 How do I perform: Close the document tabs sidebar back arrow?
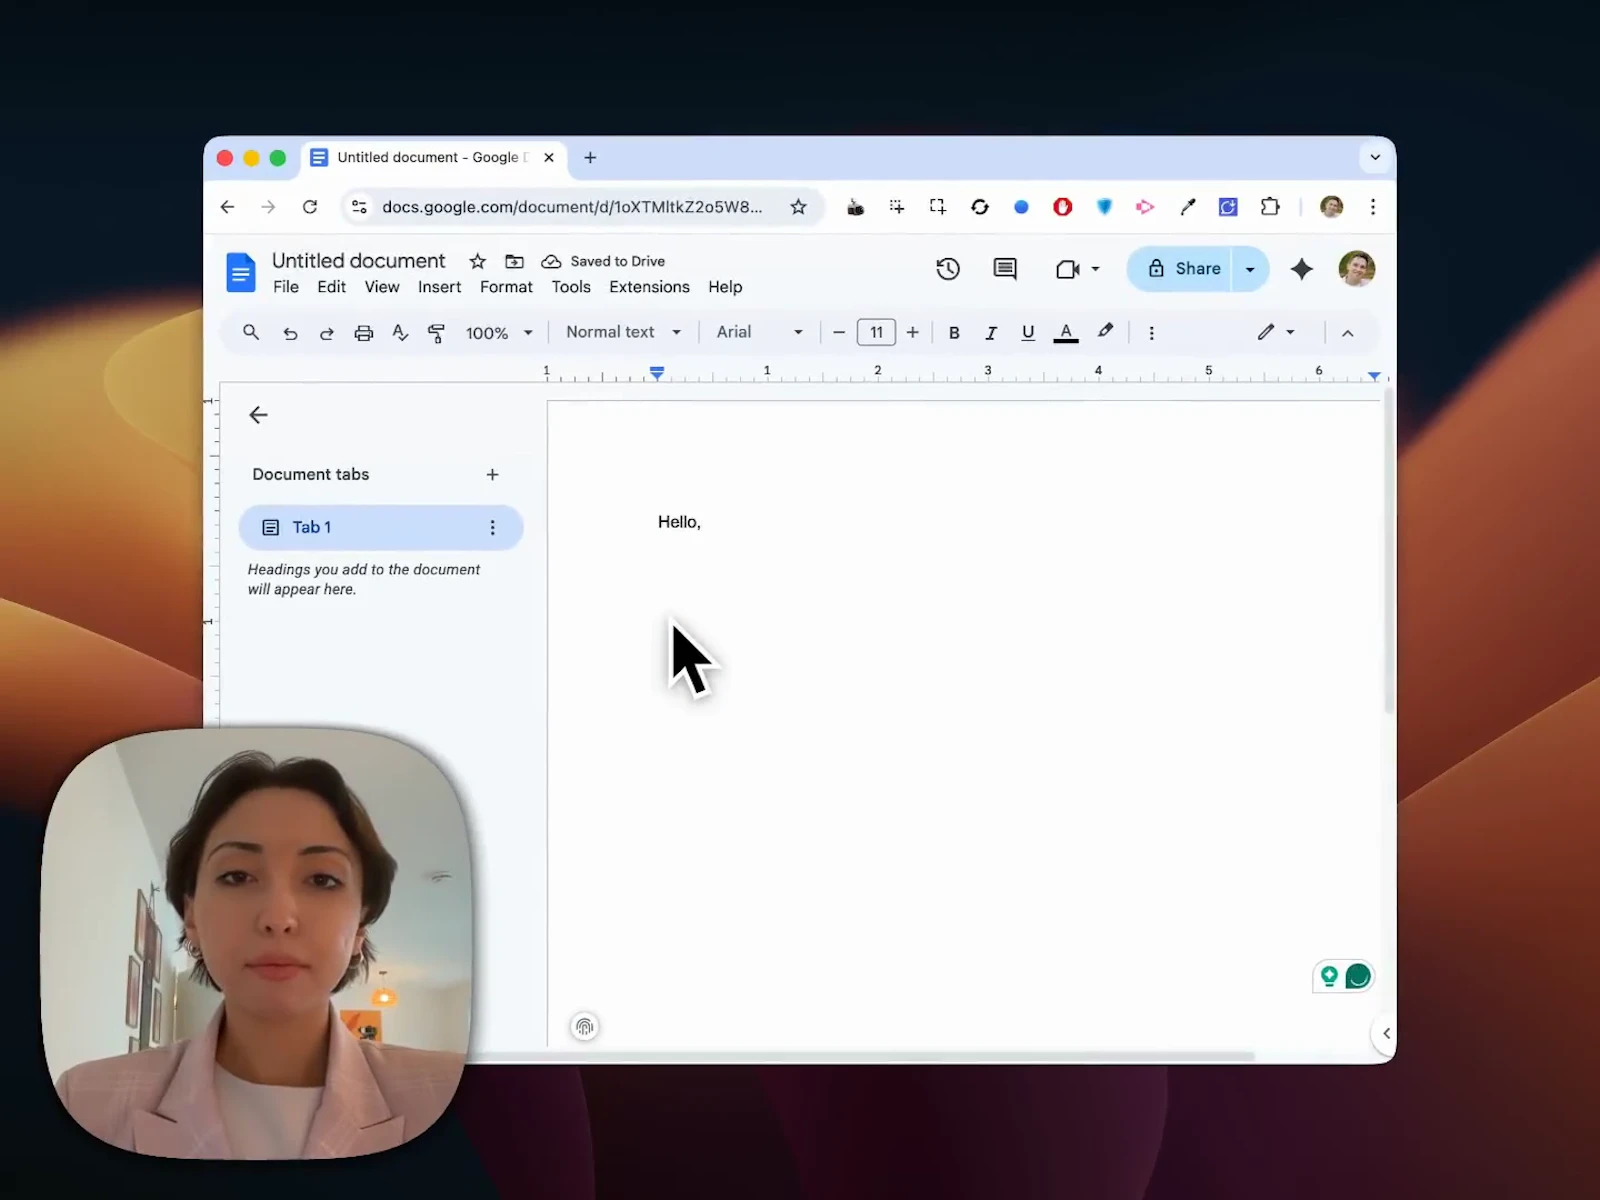(258, 415)
